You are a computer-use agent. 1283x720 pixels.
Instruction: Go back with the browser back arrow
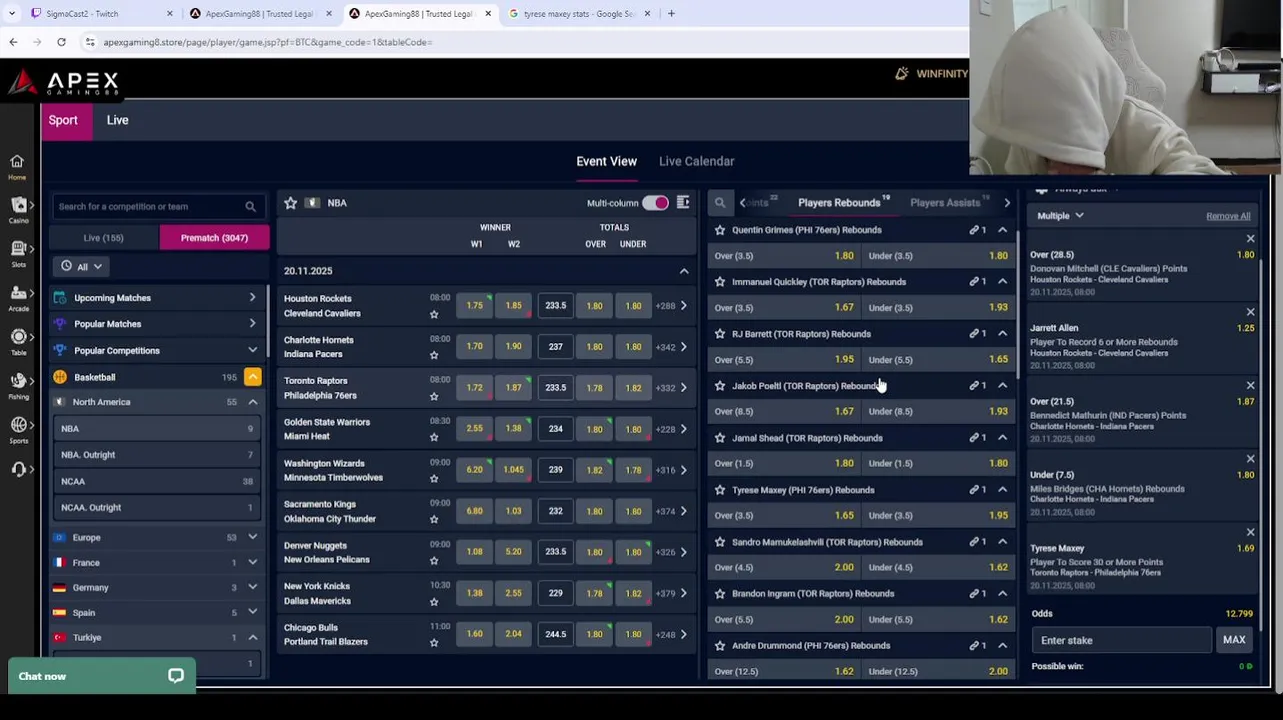coord(13,42)
